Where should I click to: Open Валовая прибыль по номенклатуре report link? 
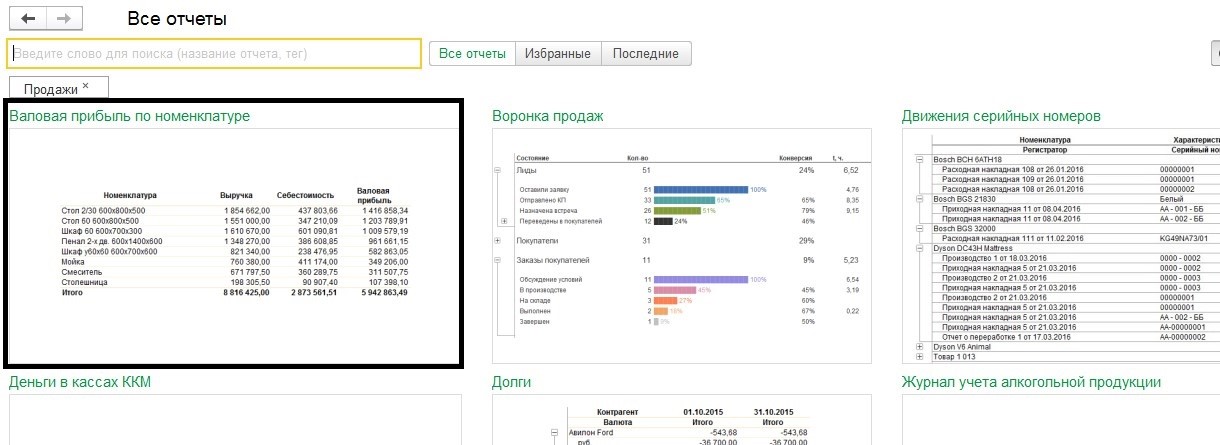[x=129, y=117]
